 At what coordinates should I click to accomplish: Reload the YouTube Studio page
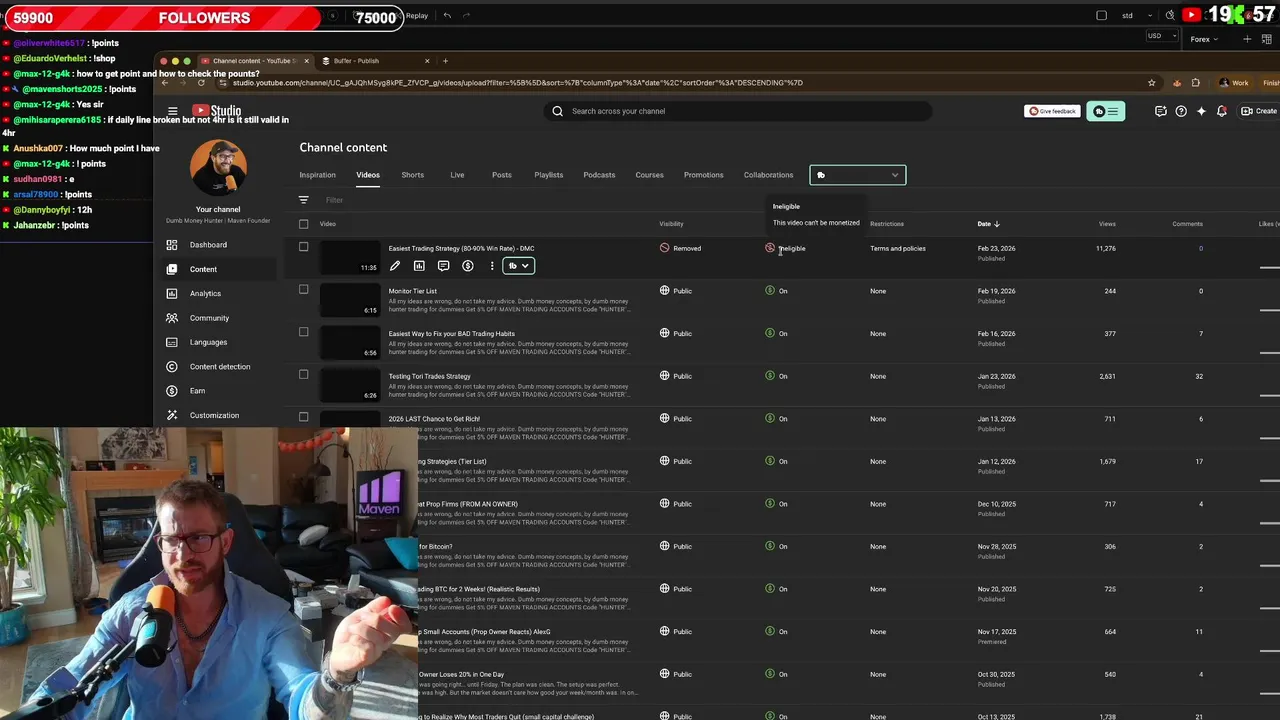tap(201, 83)
